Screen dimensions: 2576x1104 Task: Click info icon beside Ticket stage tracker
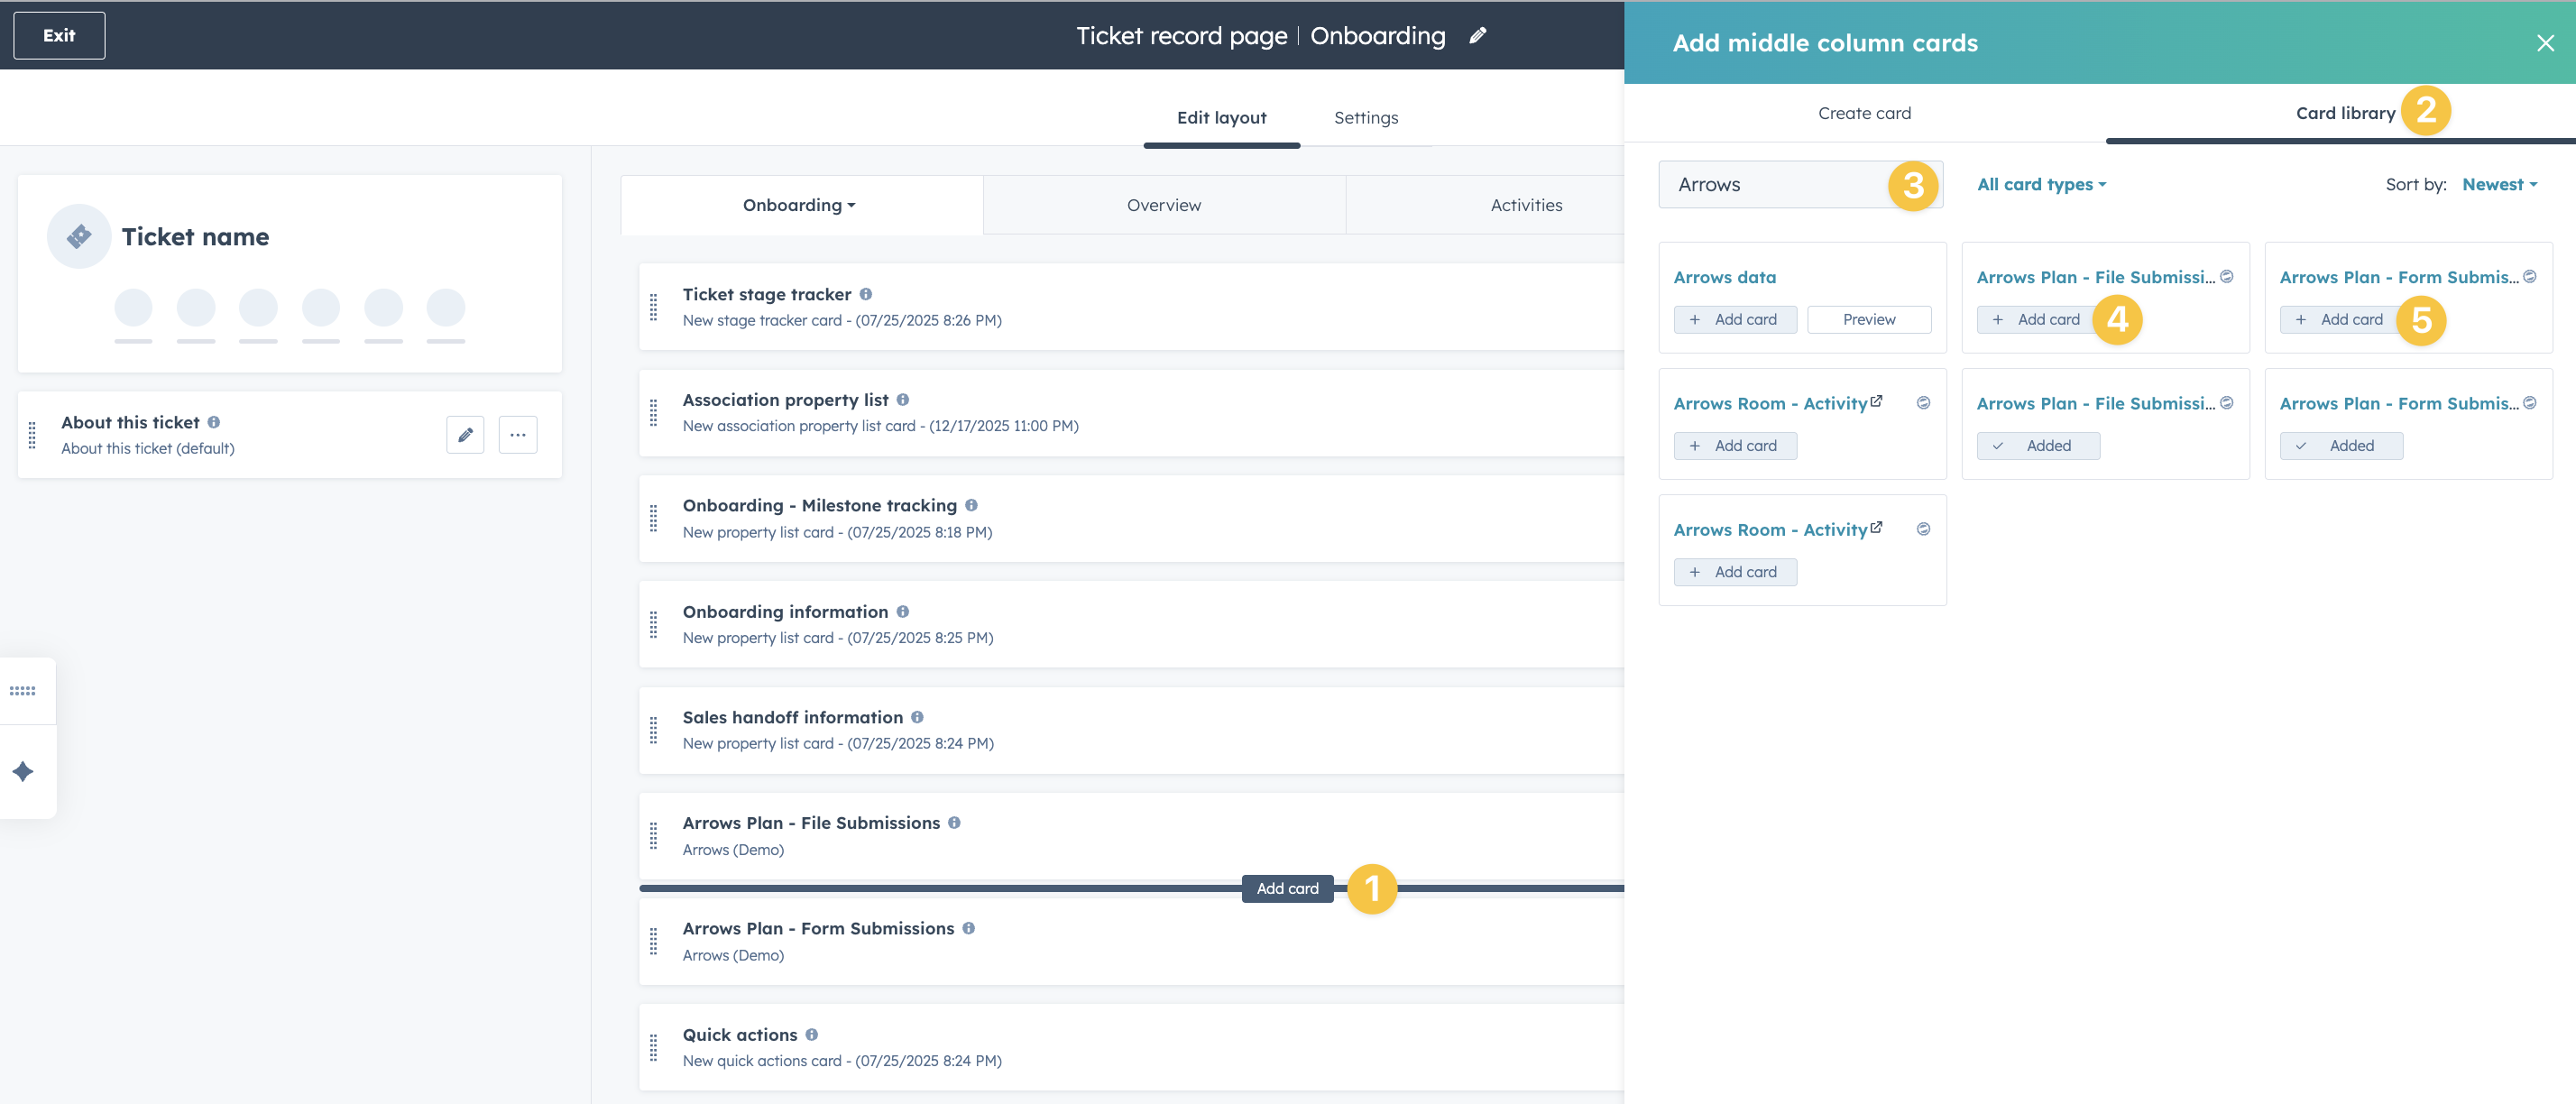tap(866, 294)
